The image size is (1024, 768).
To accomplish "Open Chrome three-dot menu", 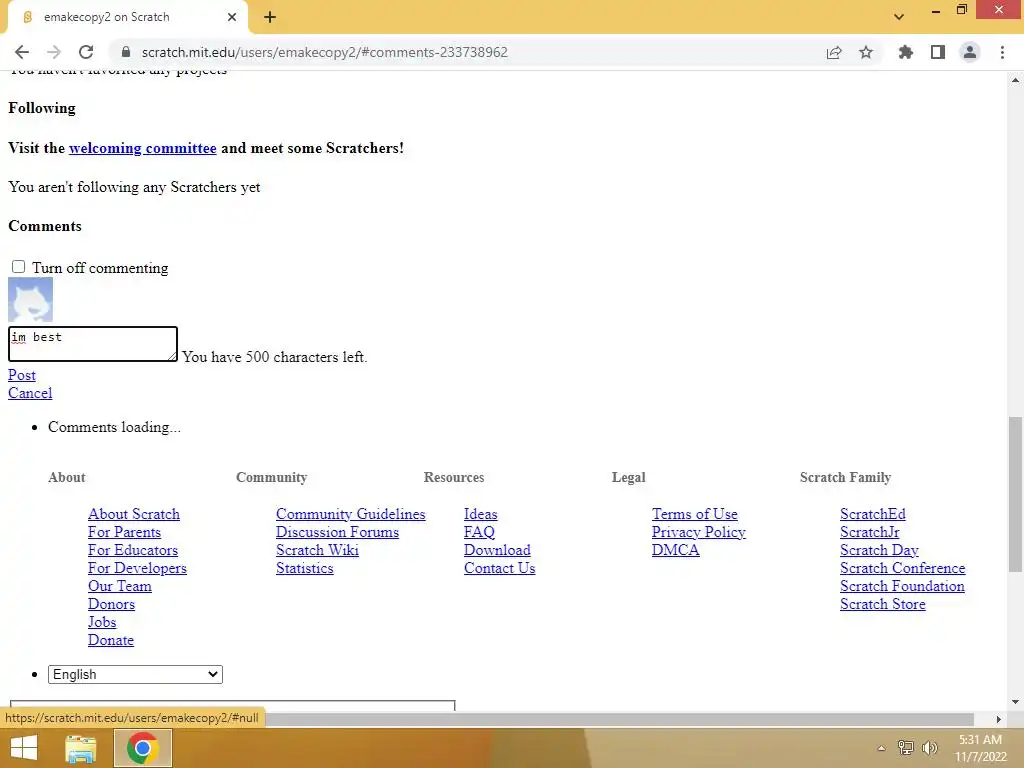I will coord(1002,52).
